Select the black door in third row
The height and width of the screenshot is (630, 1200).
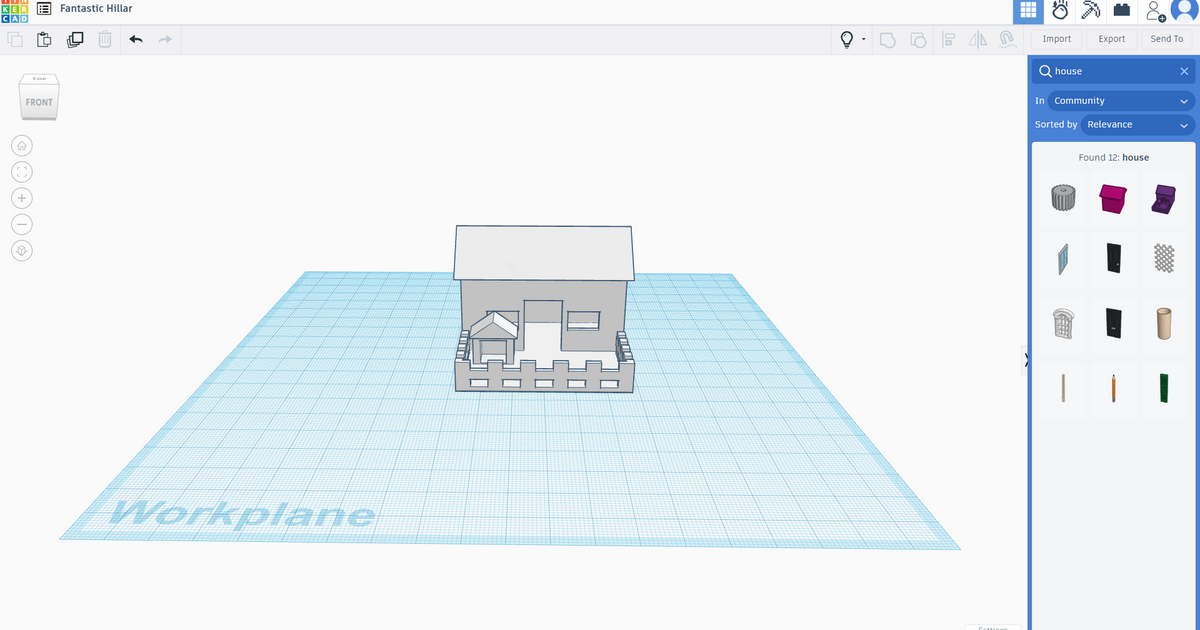tap(1113, 323)
